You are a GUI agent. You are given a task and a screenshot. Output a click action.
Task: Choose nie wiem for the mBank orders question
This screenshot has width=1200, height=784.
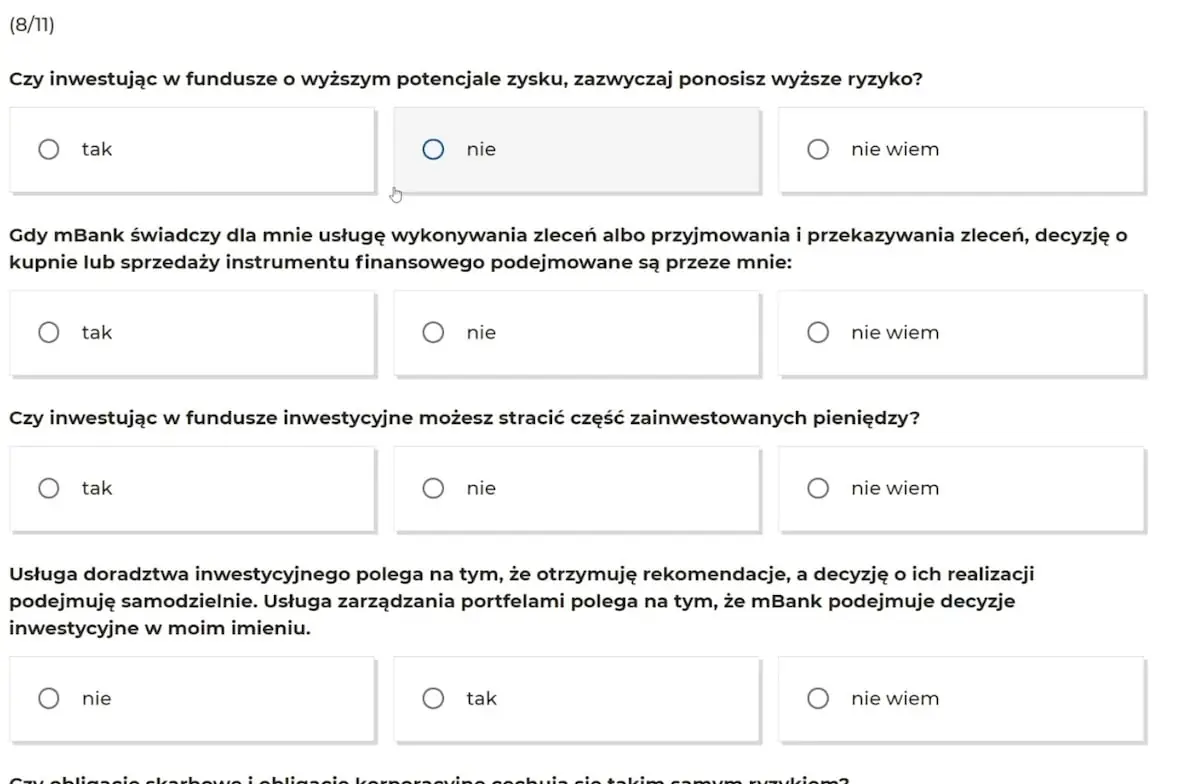[x=960, y=333]
